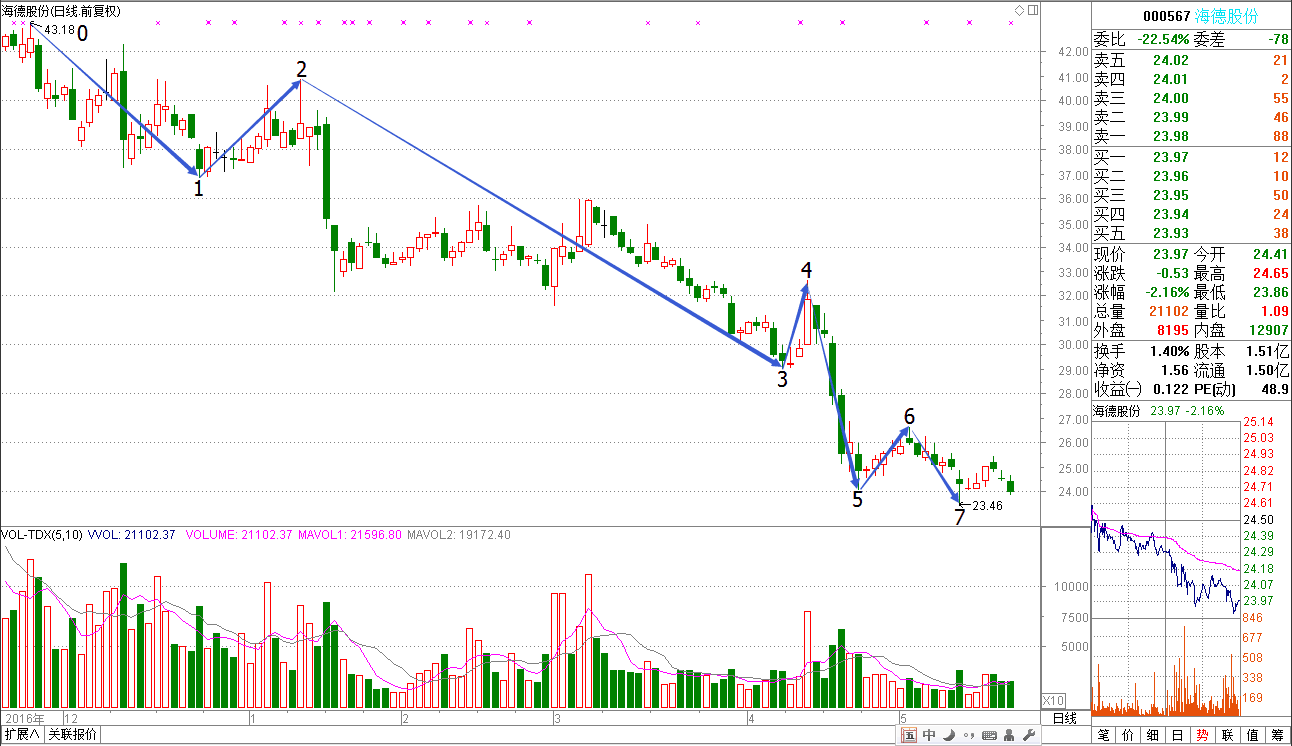Click the 2016年 date label on time axis
The height and width of the screenshot is (746, 1292).
(25, 718)
